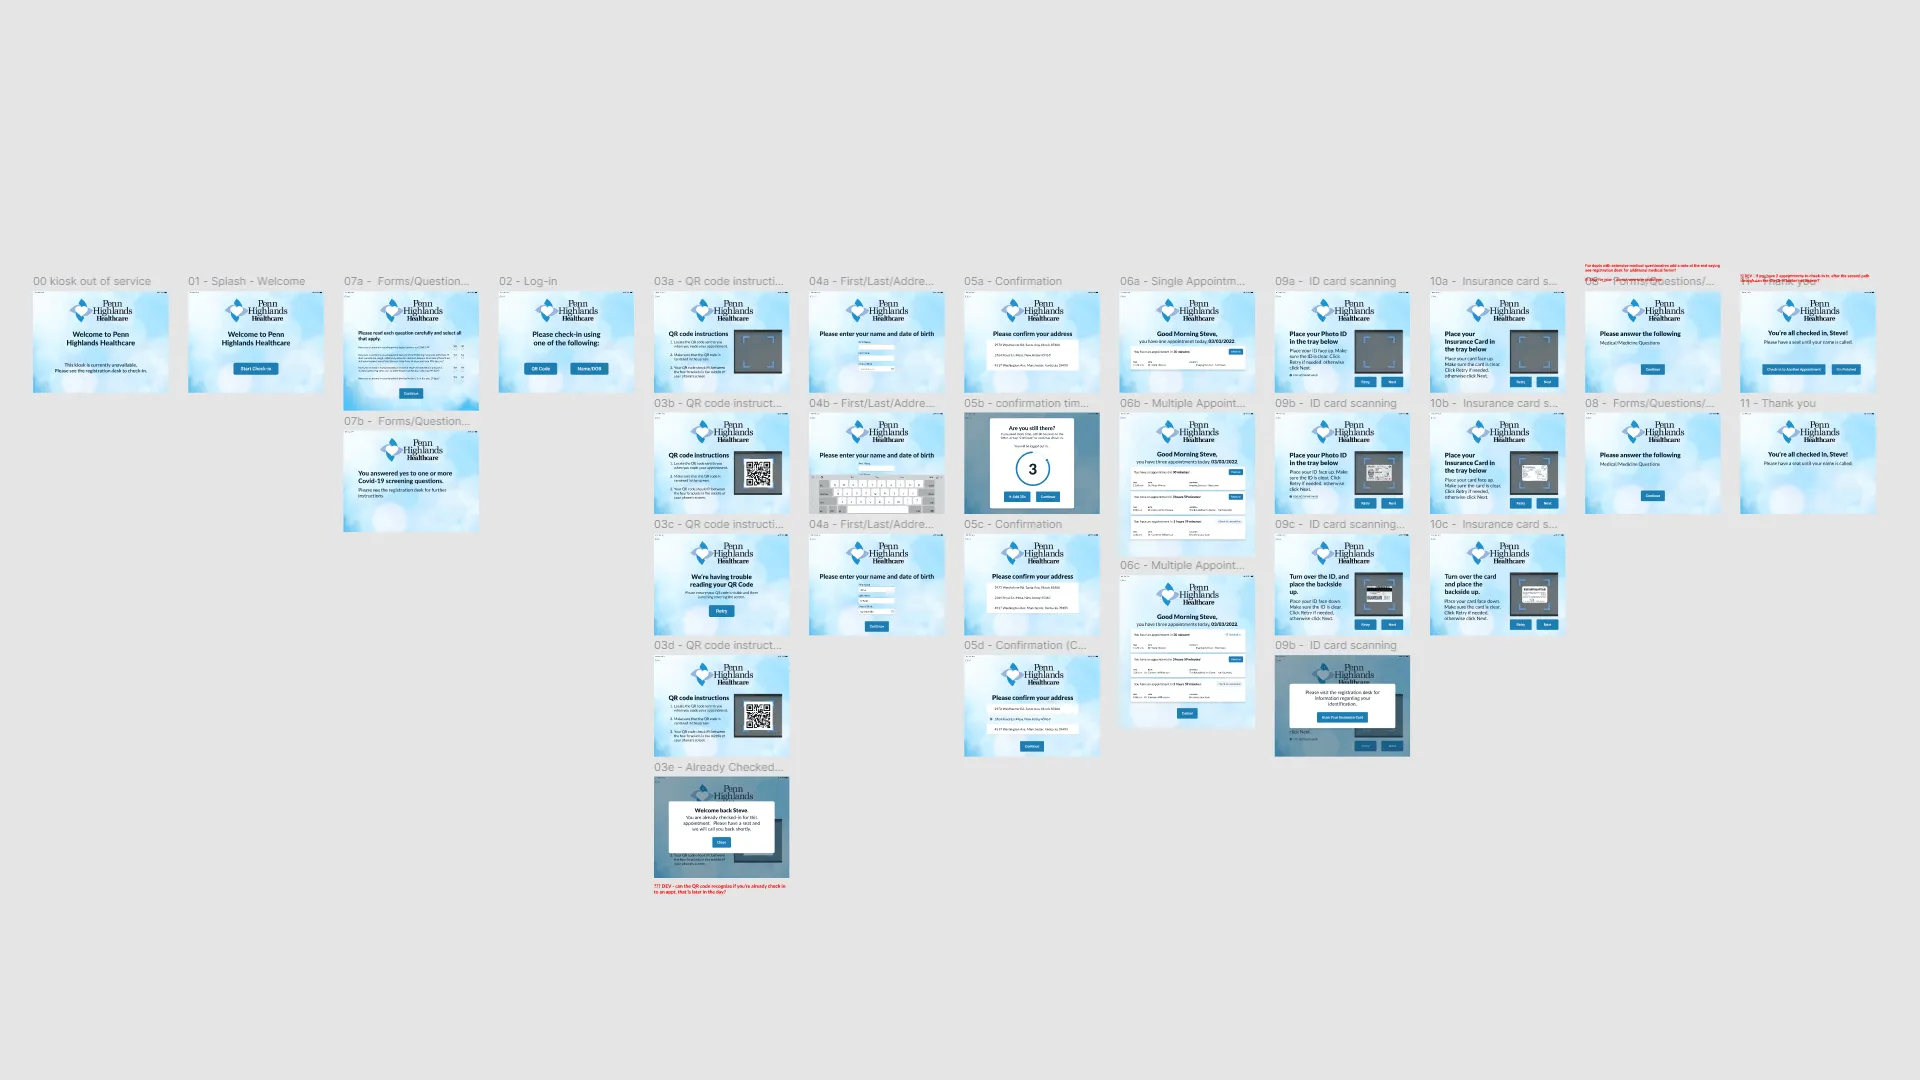Click the '05a - Confirmation' screen thumbnail
Screen dimensions: 1920x1080
point(1031,340)
